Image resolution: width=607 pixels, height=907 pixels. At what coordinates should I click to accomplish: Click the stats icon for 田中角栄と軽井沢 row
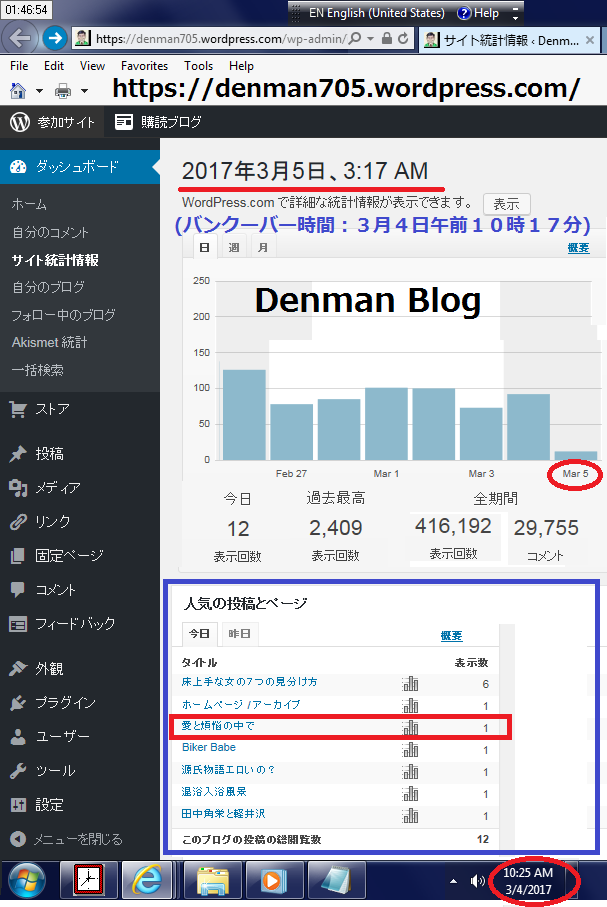410,816
